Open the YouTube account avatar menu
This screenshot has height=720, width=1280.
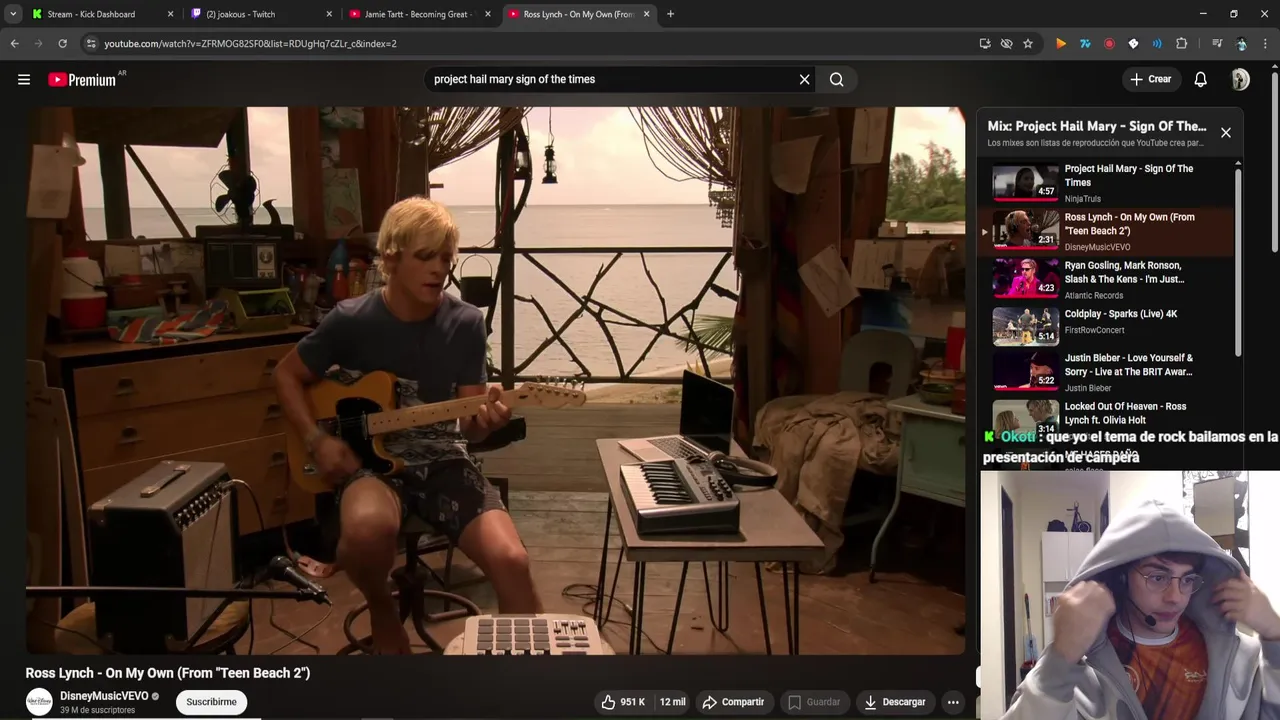(x=1240, y=80)
